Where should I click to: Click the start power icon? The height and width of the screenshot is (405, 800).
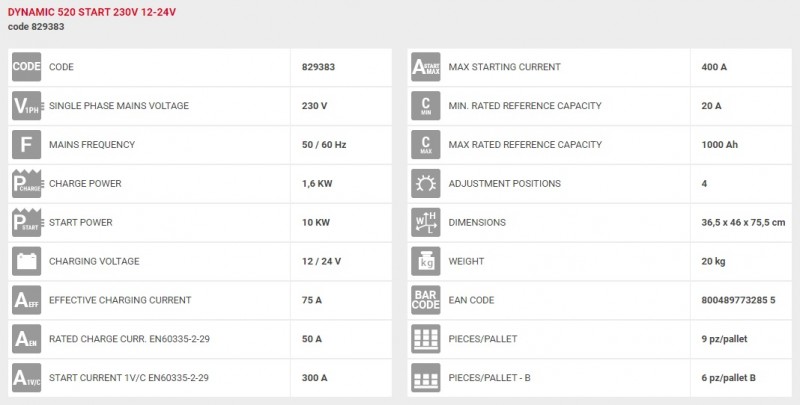[26, 223]
